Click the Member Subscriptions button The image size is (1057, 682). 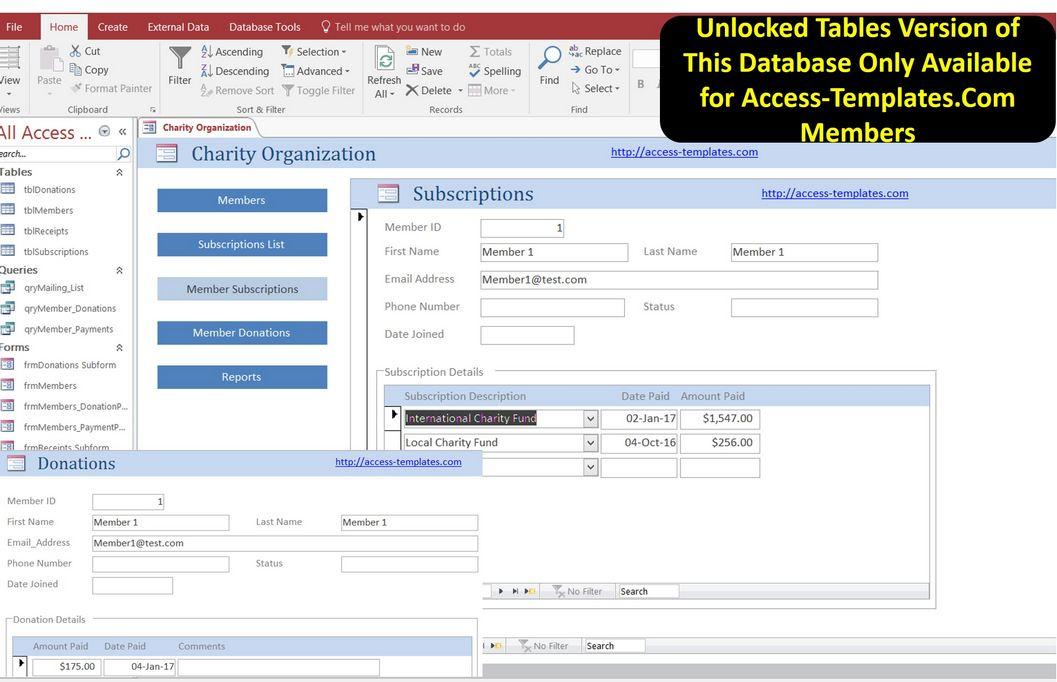click(x=242, y=289)
